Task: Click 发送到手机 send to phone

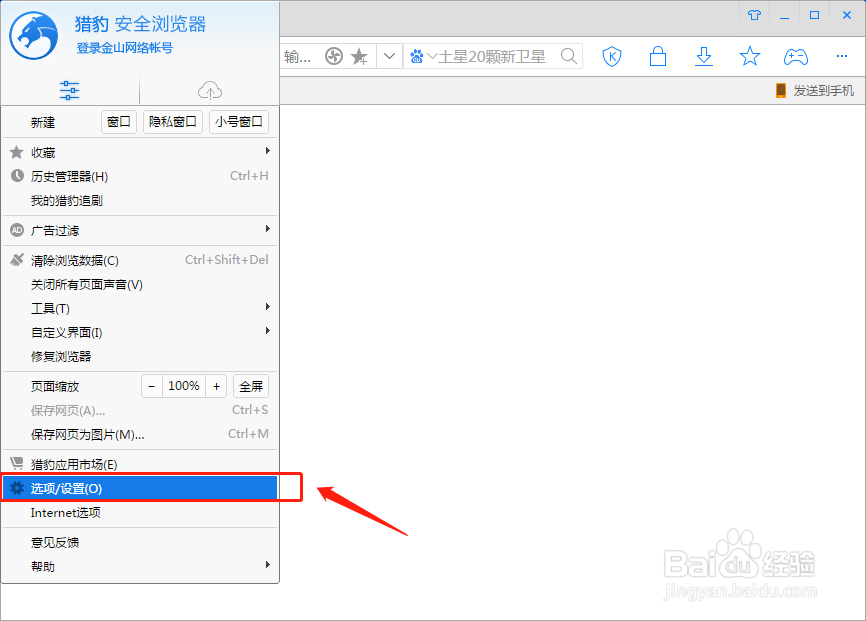Action: coord(823,91)
